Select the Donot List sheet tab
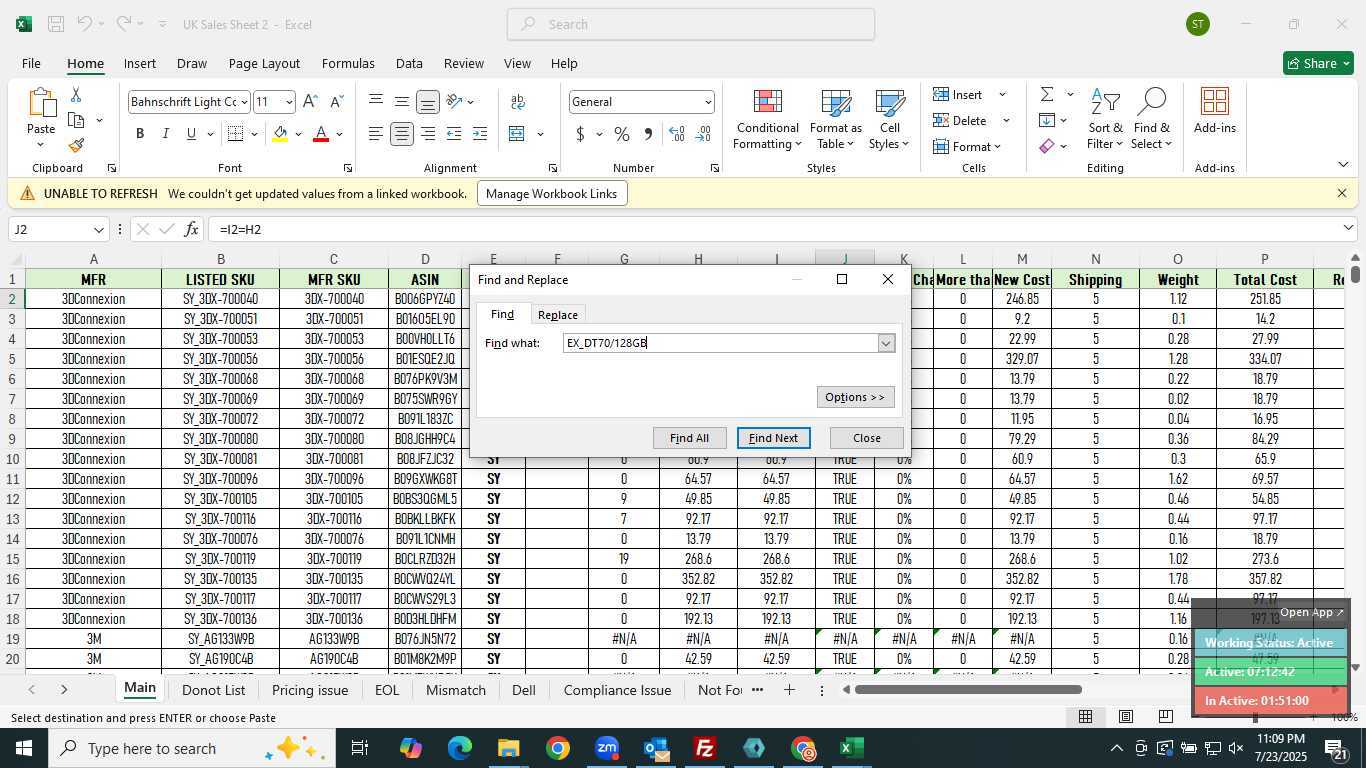 (x=213, y=690)
